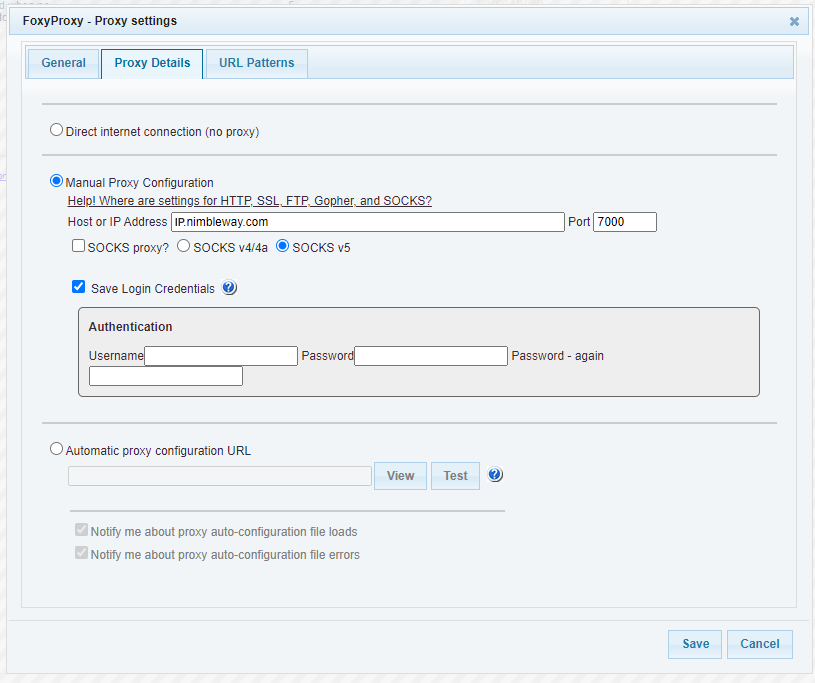
Task: Switch to the General tab
Action: coord(63,63)
